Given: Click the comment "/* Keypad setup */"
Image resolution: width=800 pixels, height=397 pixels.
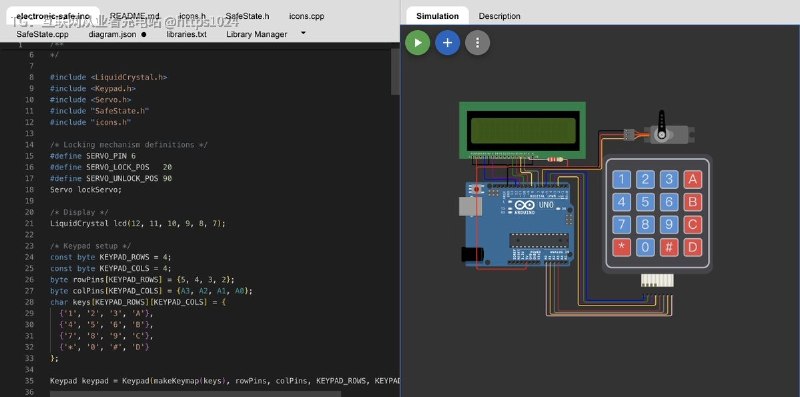Looking at the screenshot, I should point(90,245).
